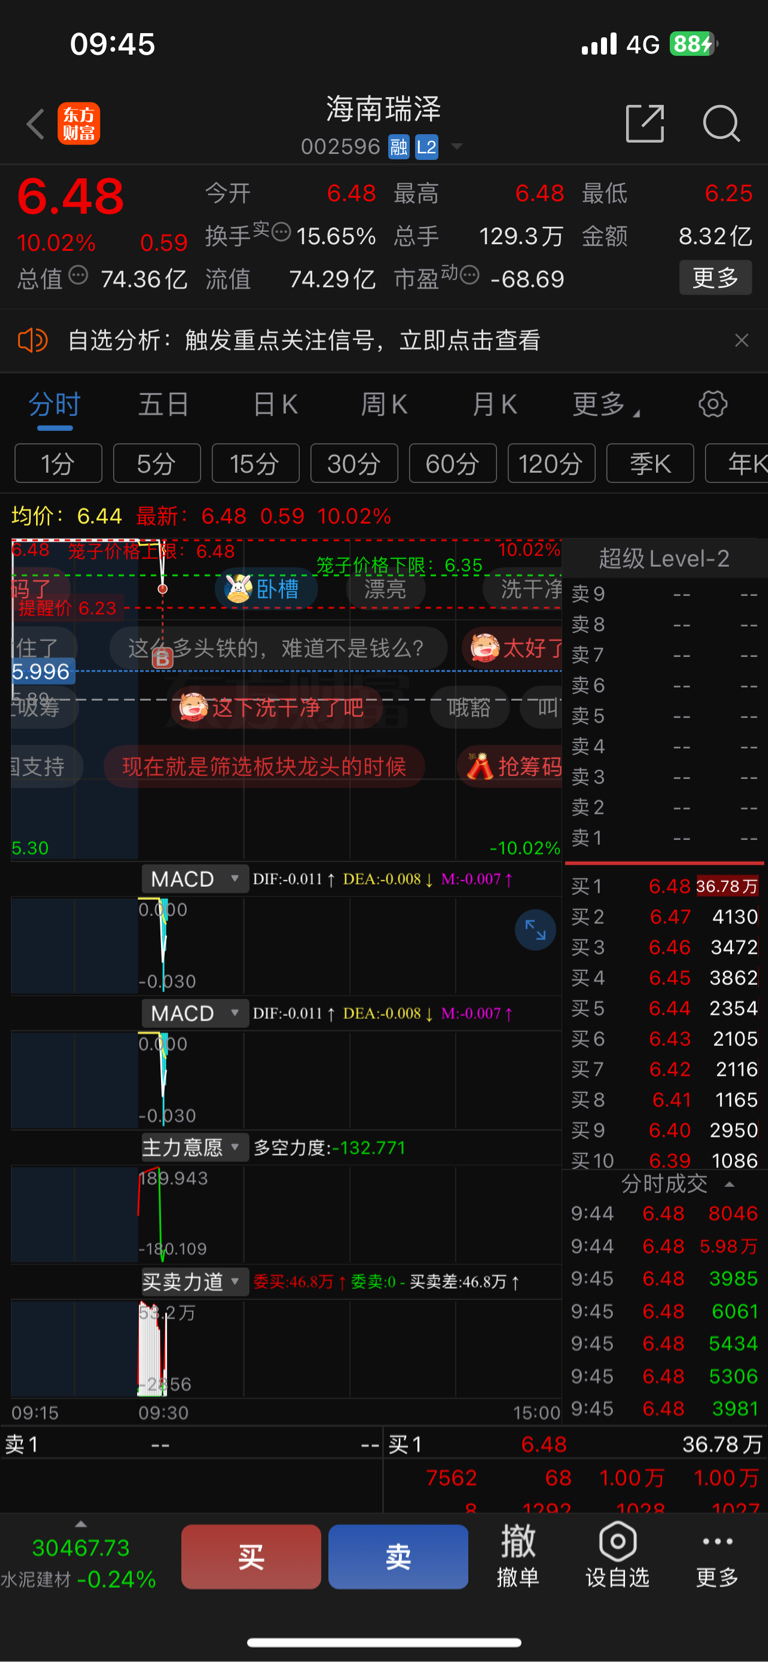Go back using the left arrow
Viewport: 768px width, 1662px height.
point(35,124)
